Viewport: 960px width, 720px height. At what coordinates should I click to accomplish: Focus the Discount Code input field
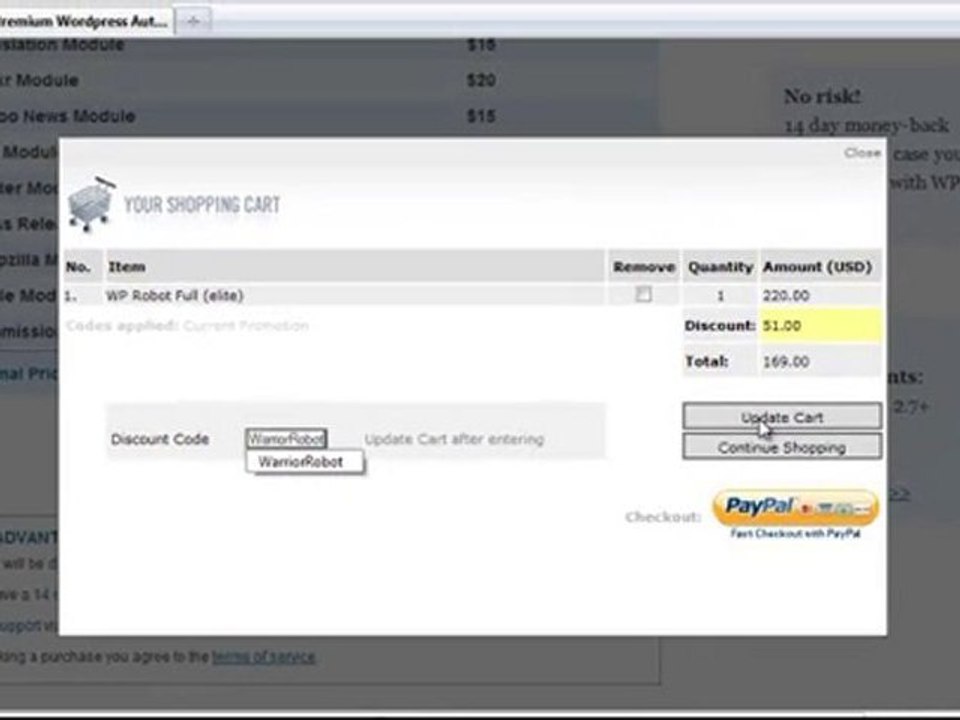(287, 438)
